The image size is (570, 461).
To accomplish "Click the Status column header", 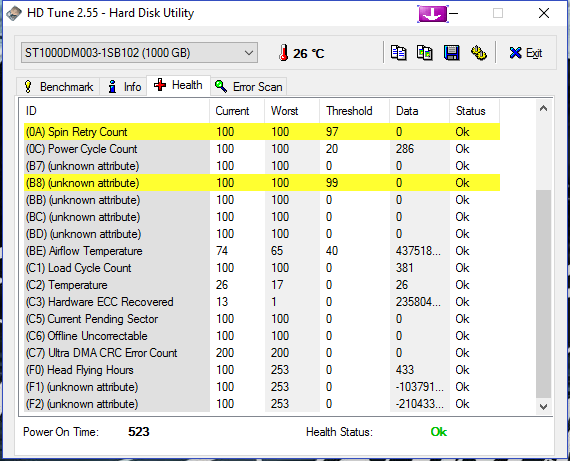I will coord(475,111).
